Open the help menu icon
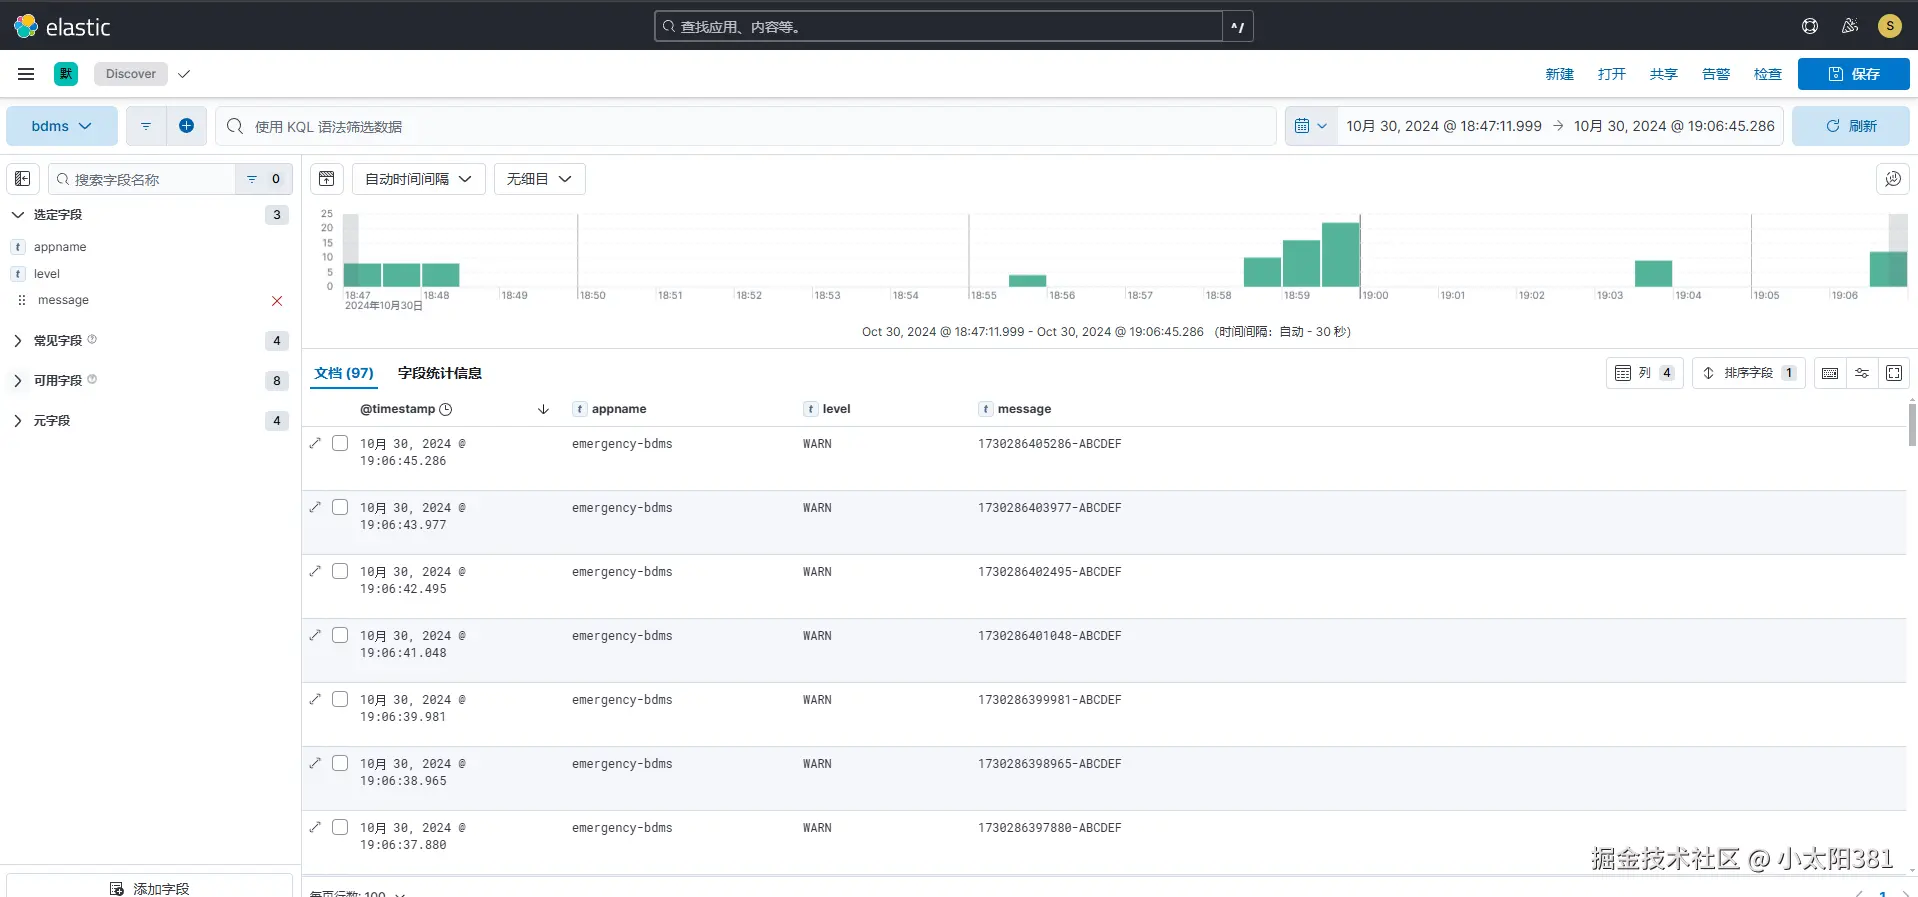This screenshot has width=1918, height=897. pos(1810,26)
